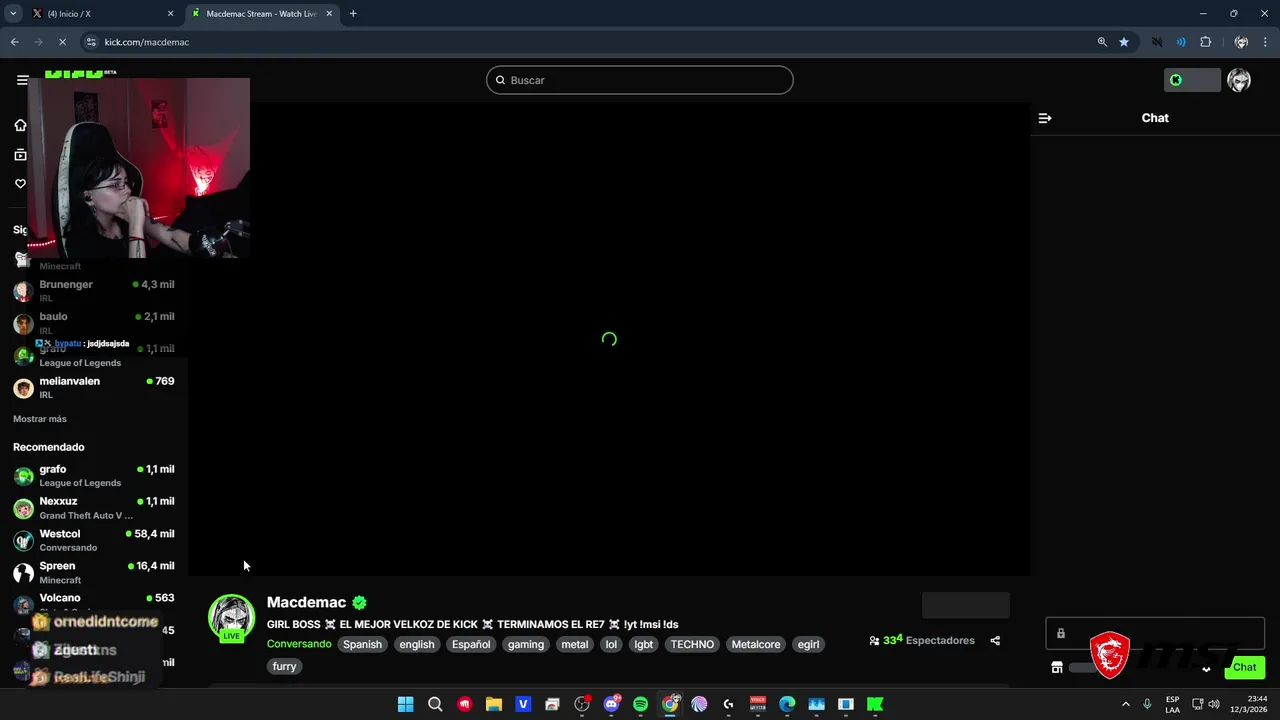The image size is (1280, 720).
Task: Open melianvalen's channel in sidebar
Action: (x=94, y=387)
